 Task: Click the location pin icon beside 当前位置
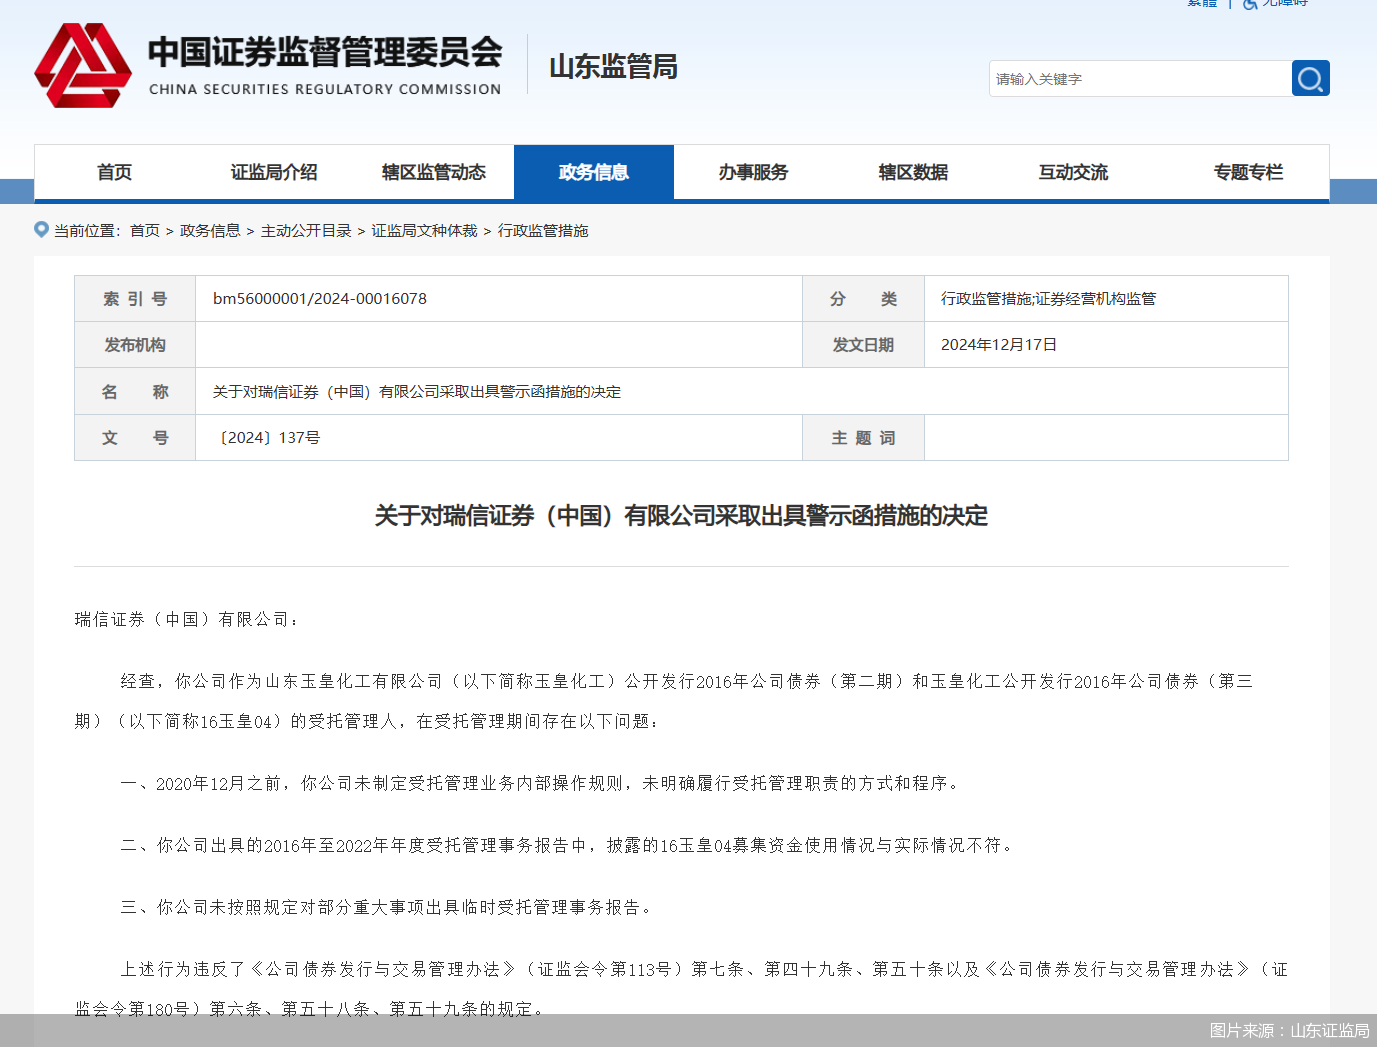pos(41,229)
